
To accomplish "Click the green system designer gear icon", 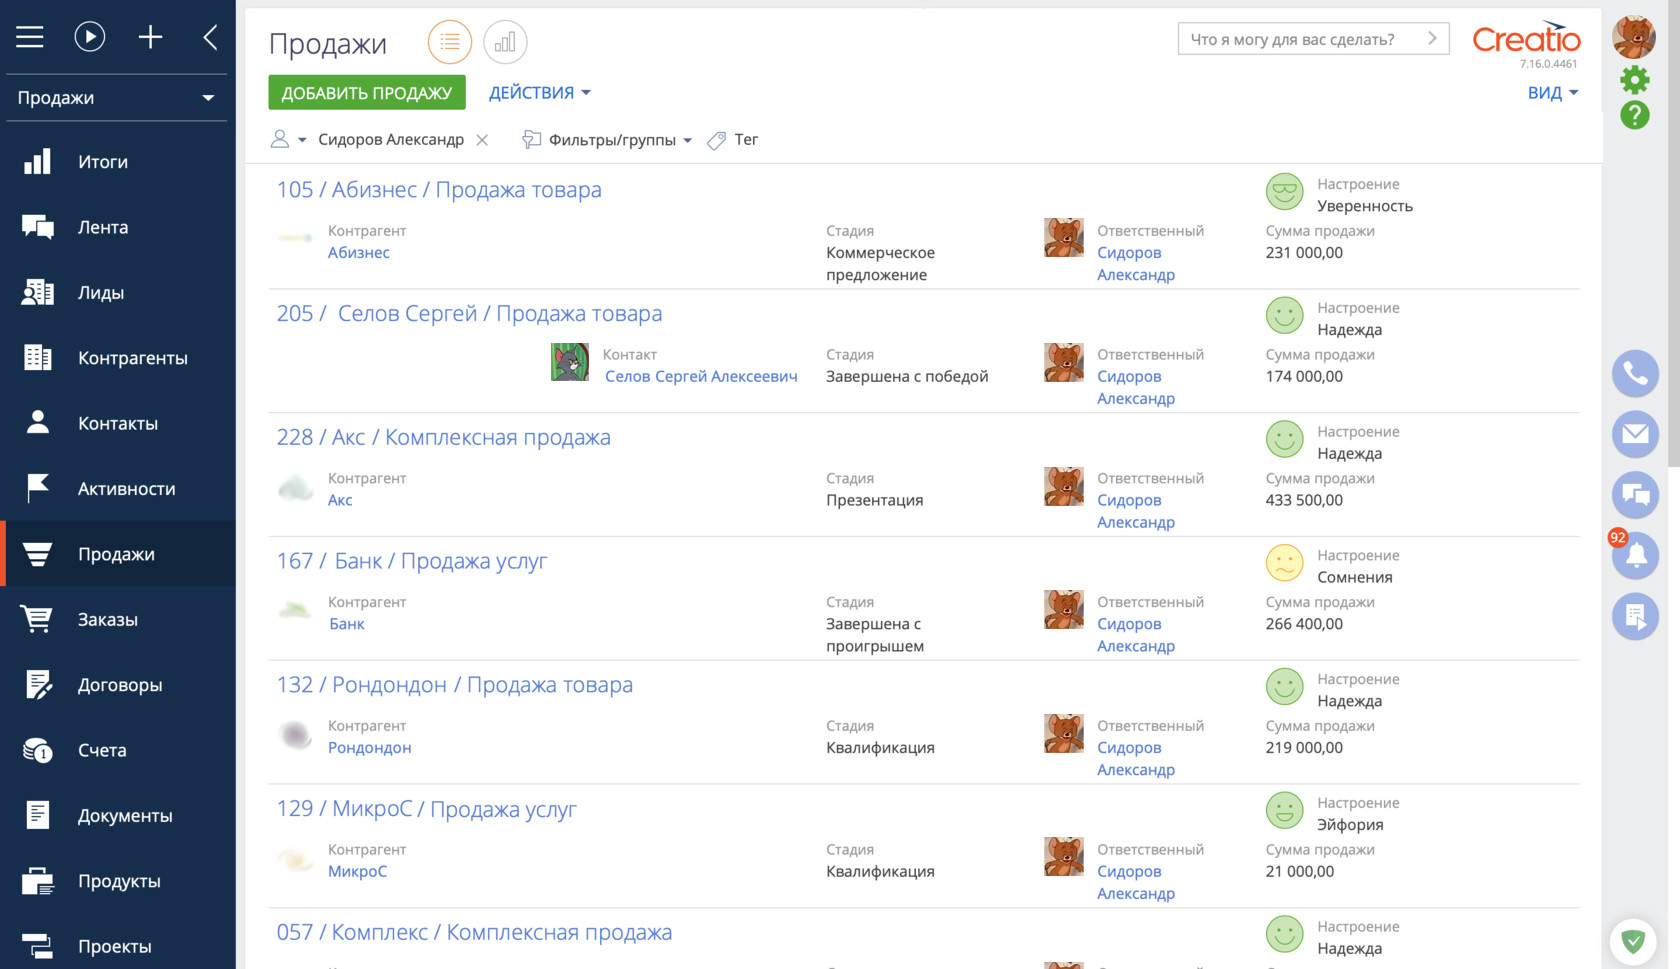I will tap(1634, 80).
